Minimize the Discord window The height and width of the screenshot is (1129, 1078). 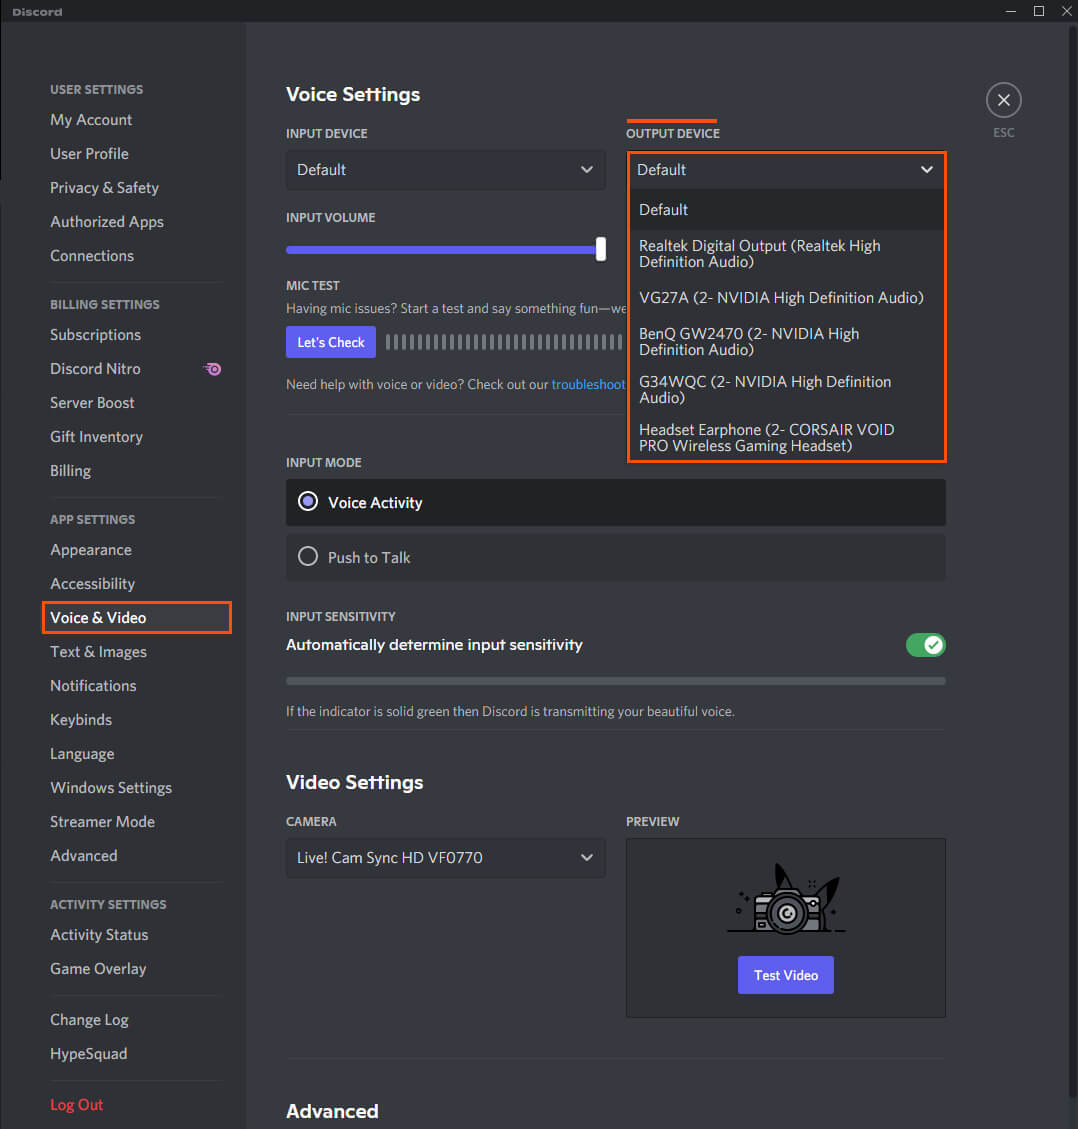click(x=1010, y=11)
